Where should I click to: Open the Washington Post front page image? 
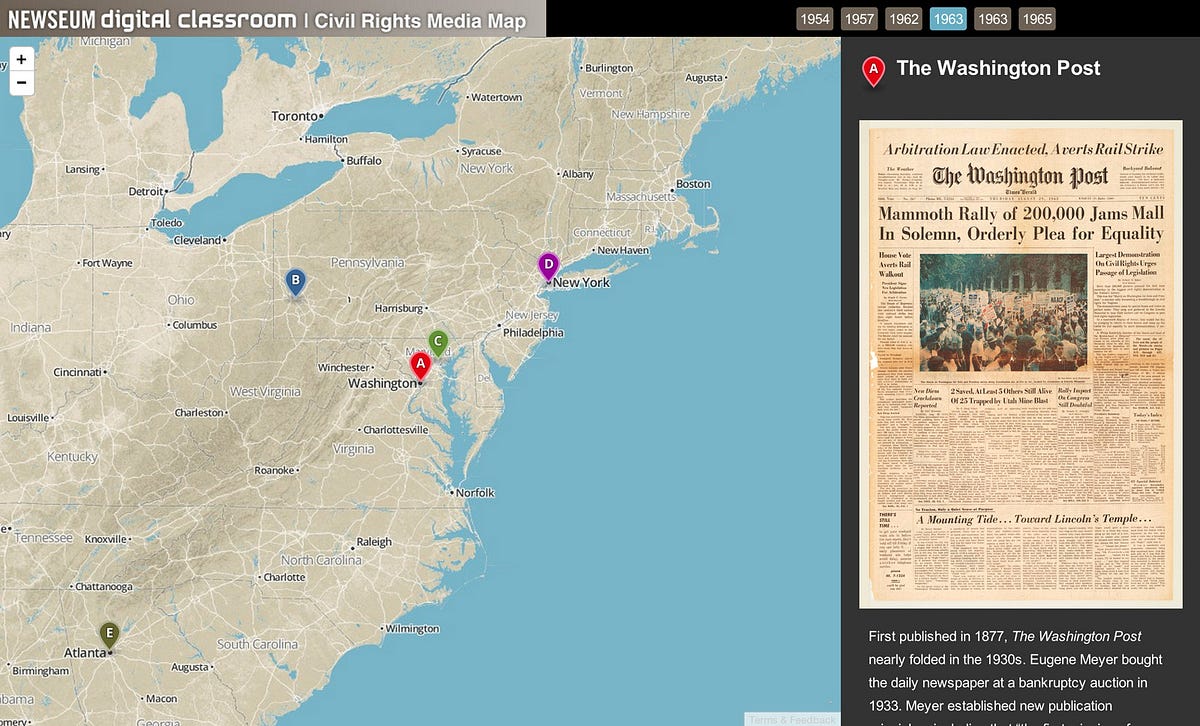tap(1021, 364)
